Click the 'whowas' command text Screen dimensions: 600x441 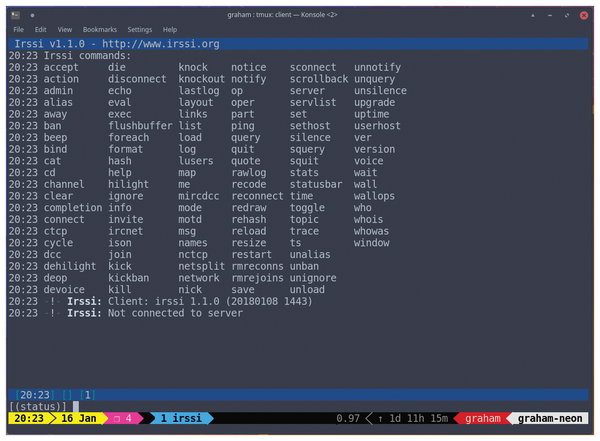(371, 231)
